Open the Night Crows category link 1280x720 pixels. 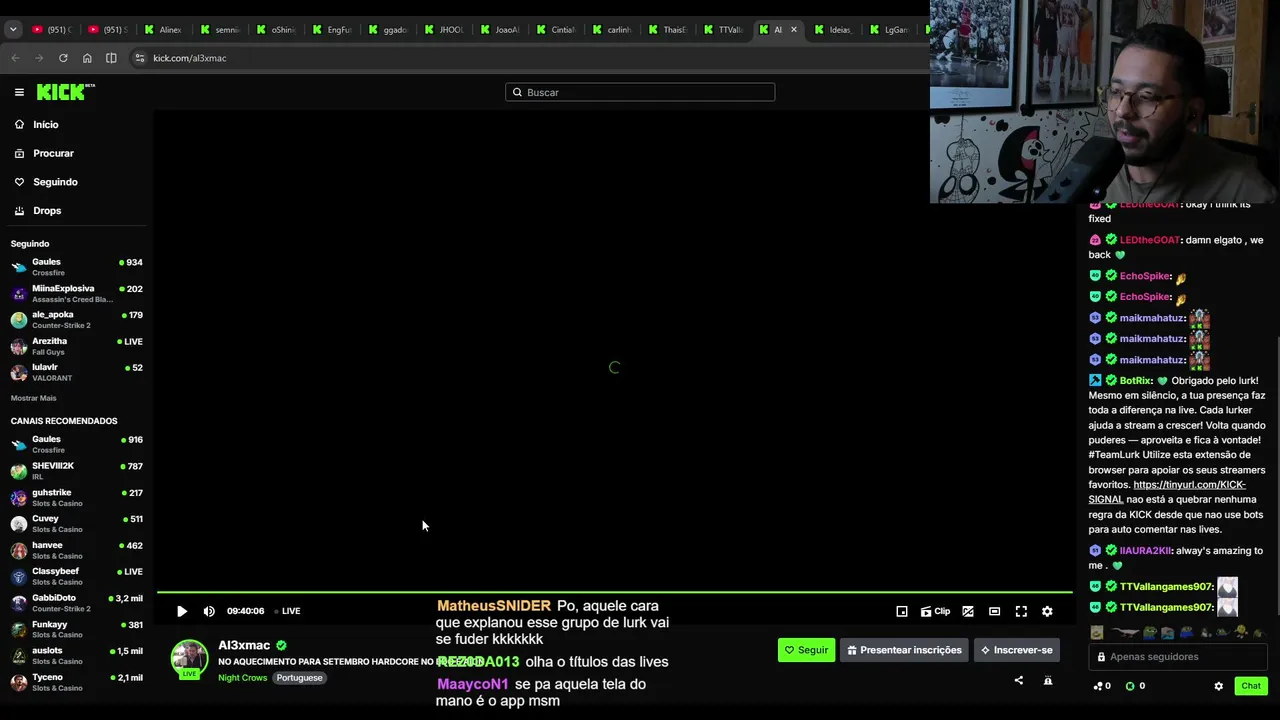click(243, 678)
